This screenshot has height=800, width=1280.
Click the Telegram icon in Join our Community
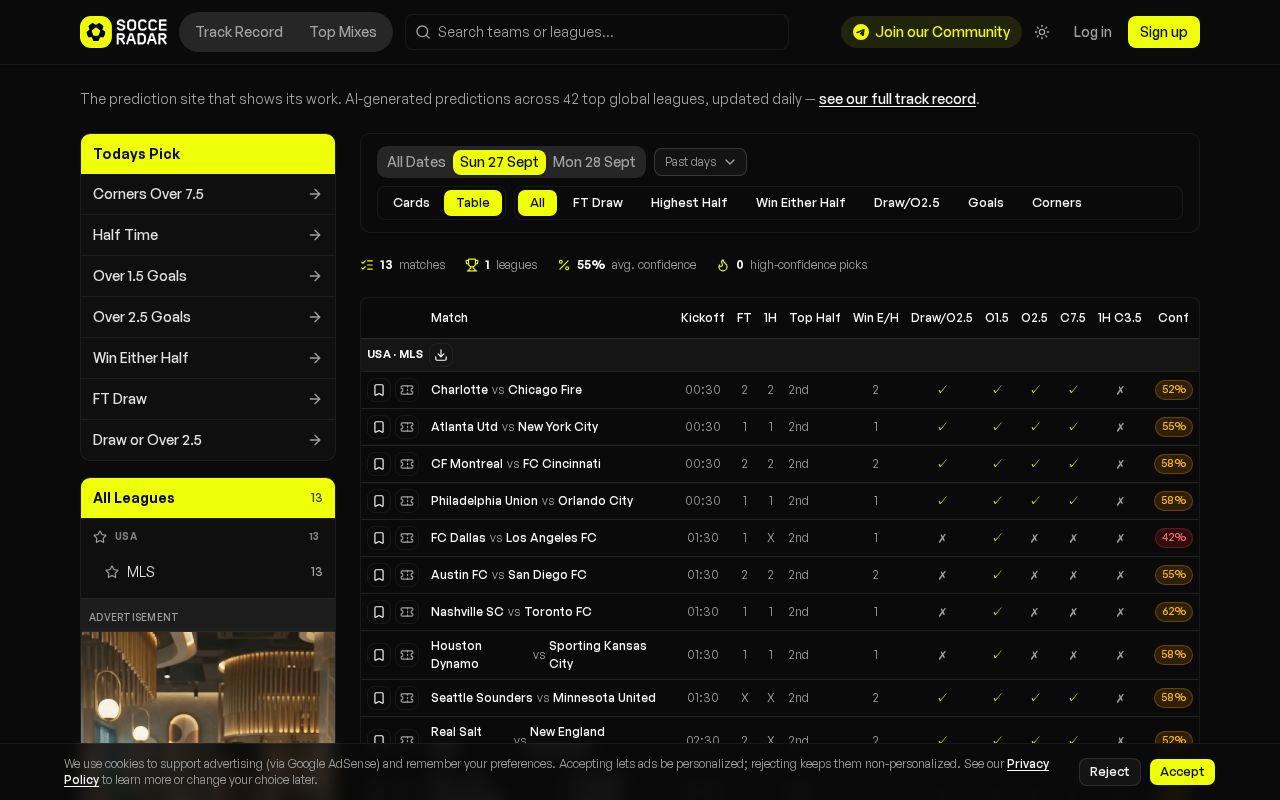[861, 32]
